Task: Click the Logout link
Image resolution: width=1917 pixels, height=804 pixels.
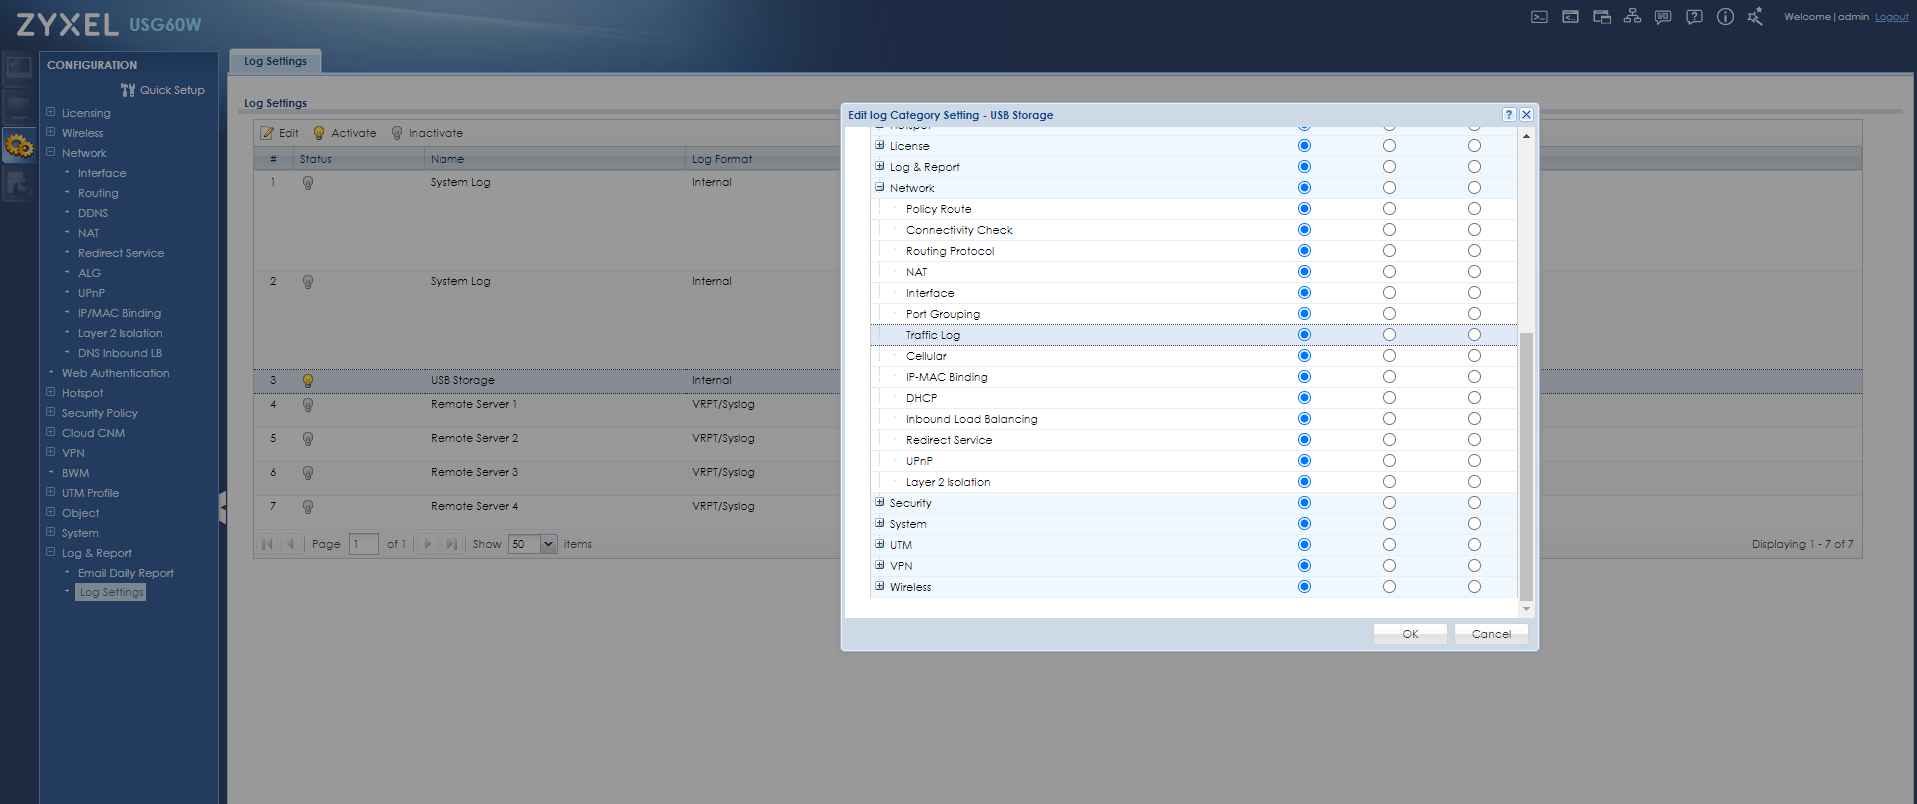Action: [x=1891, y=17]
